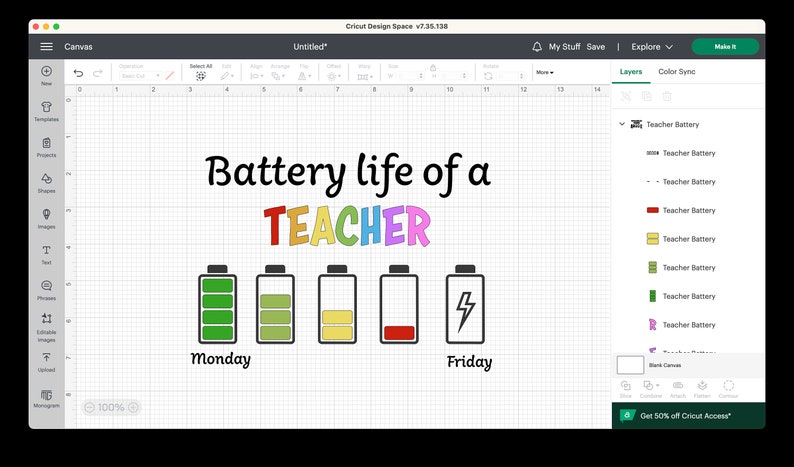Click the rainbow TEACHER text on canvas
794x467 pixels.
347,226
